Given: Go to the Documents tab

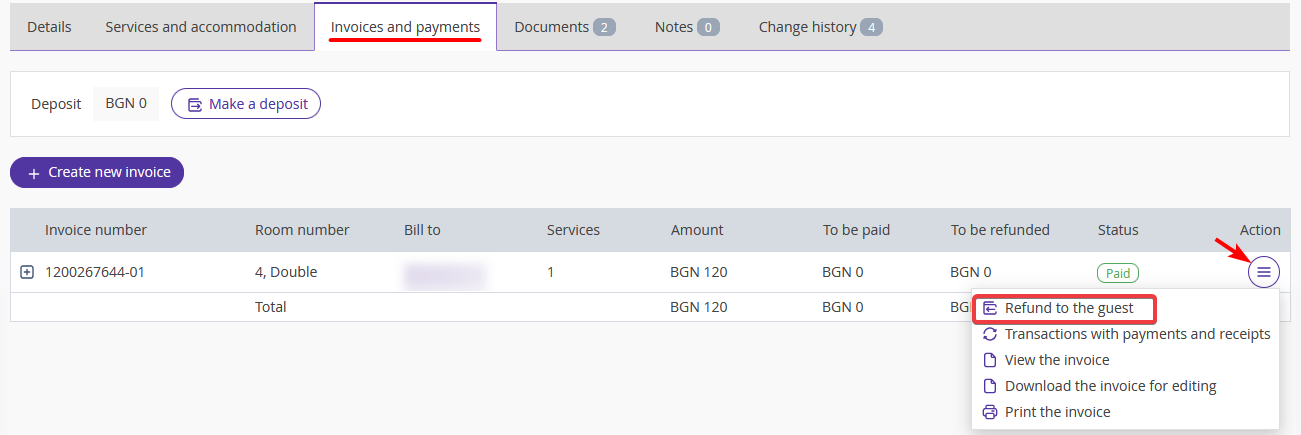Looking at the screenshot, I should [564, 27].
